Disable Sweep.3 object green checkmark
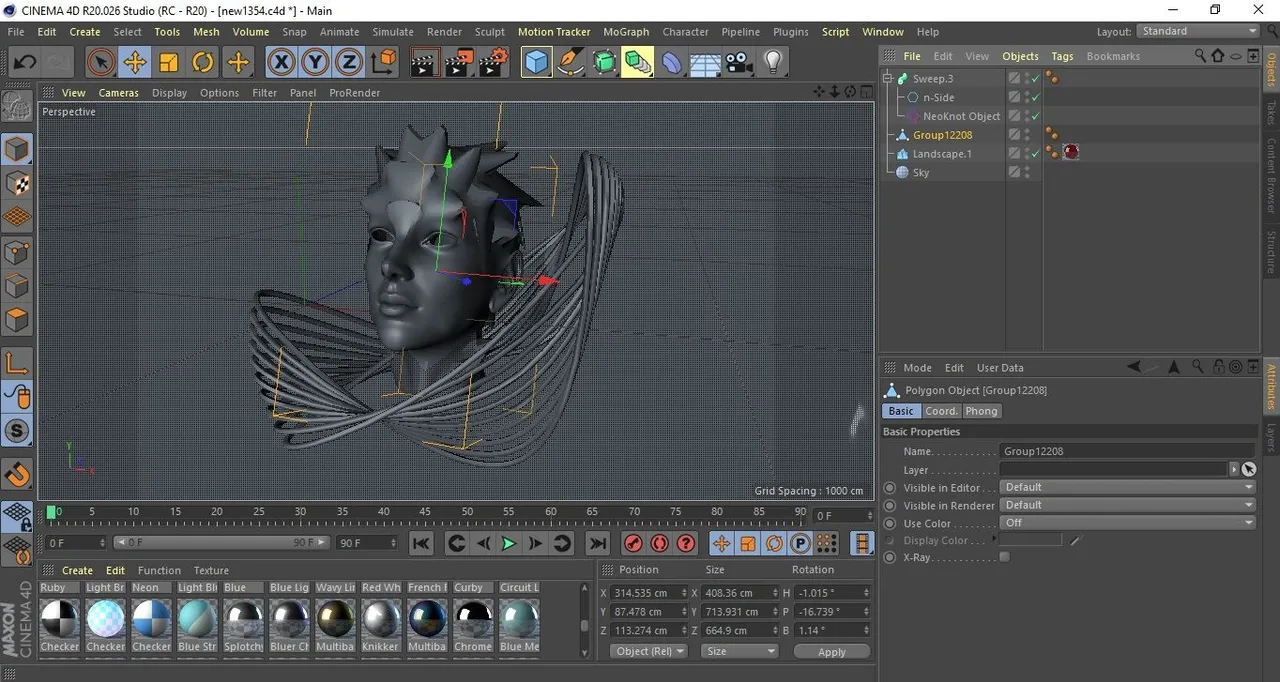 (x=1036, y=78)
